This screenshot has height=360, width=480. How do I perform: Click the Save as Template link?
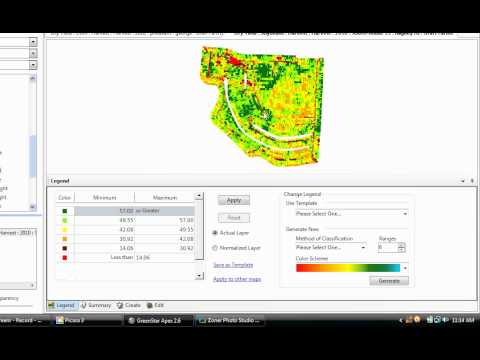(233, 265)
